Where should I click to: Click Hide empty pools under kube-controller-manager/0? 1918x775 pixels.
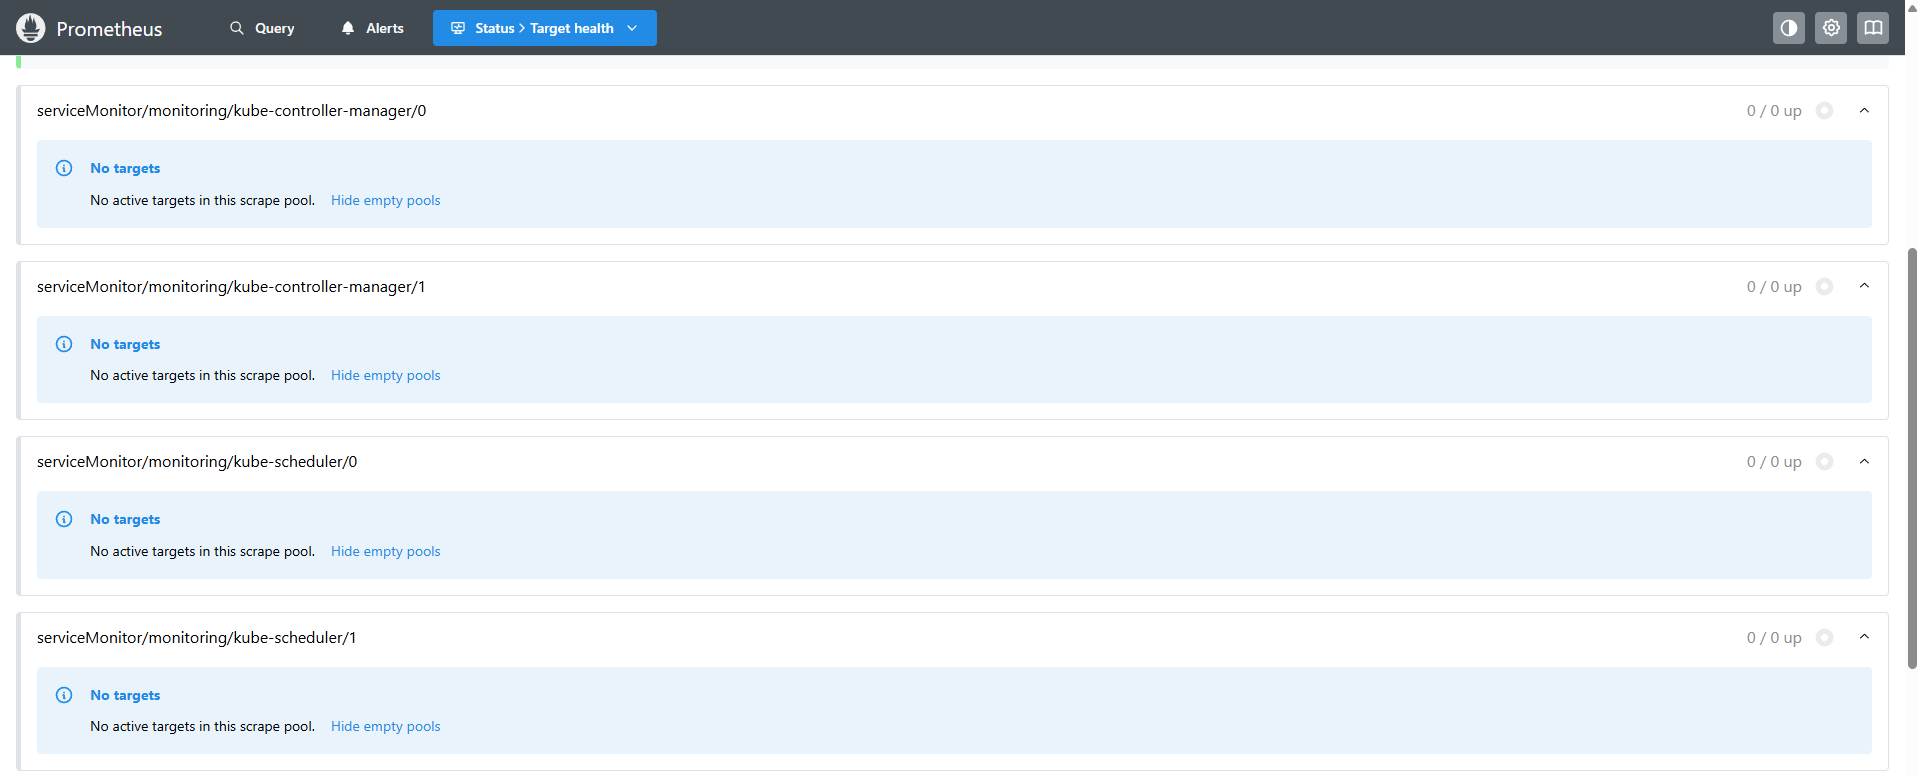tap(385, 200)
